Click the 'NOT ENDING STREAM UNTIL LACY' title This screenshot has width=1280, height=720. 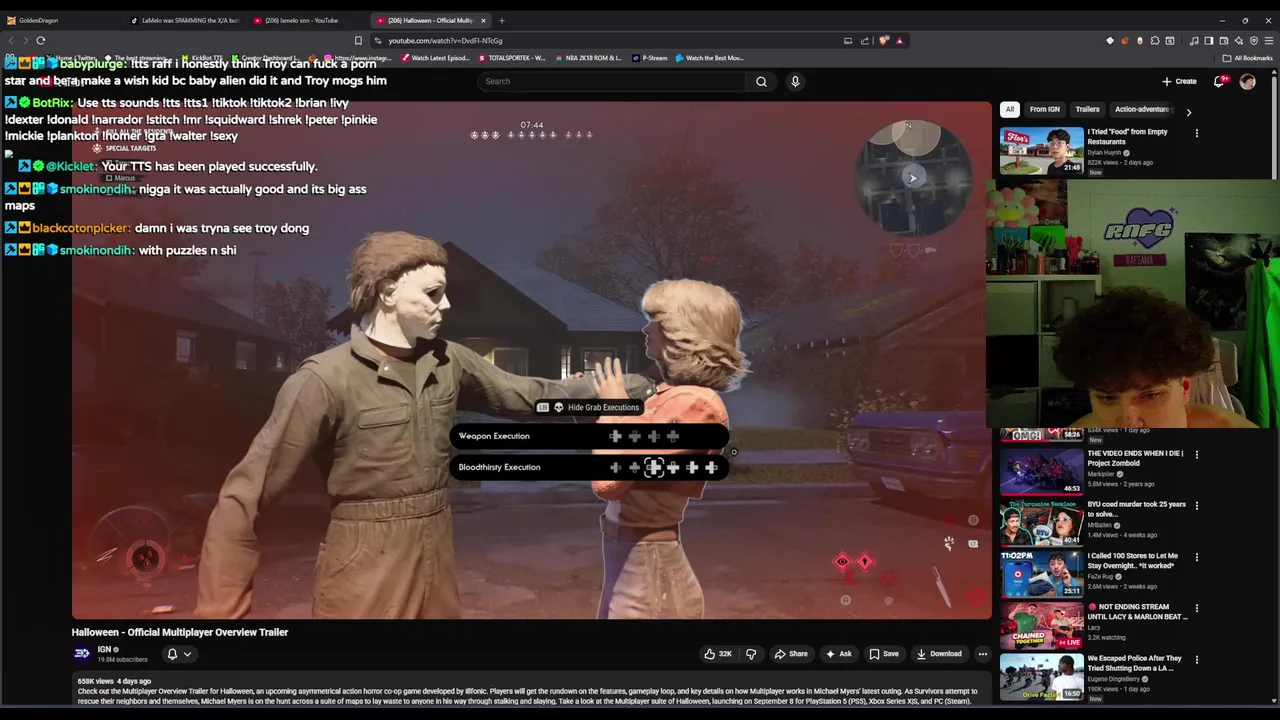[1137, 612]
